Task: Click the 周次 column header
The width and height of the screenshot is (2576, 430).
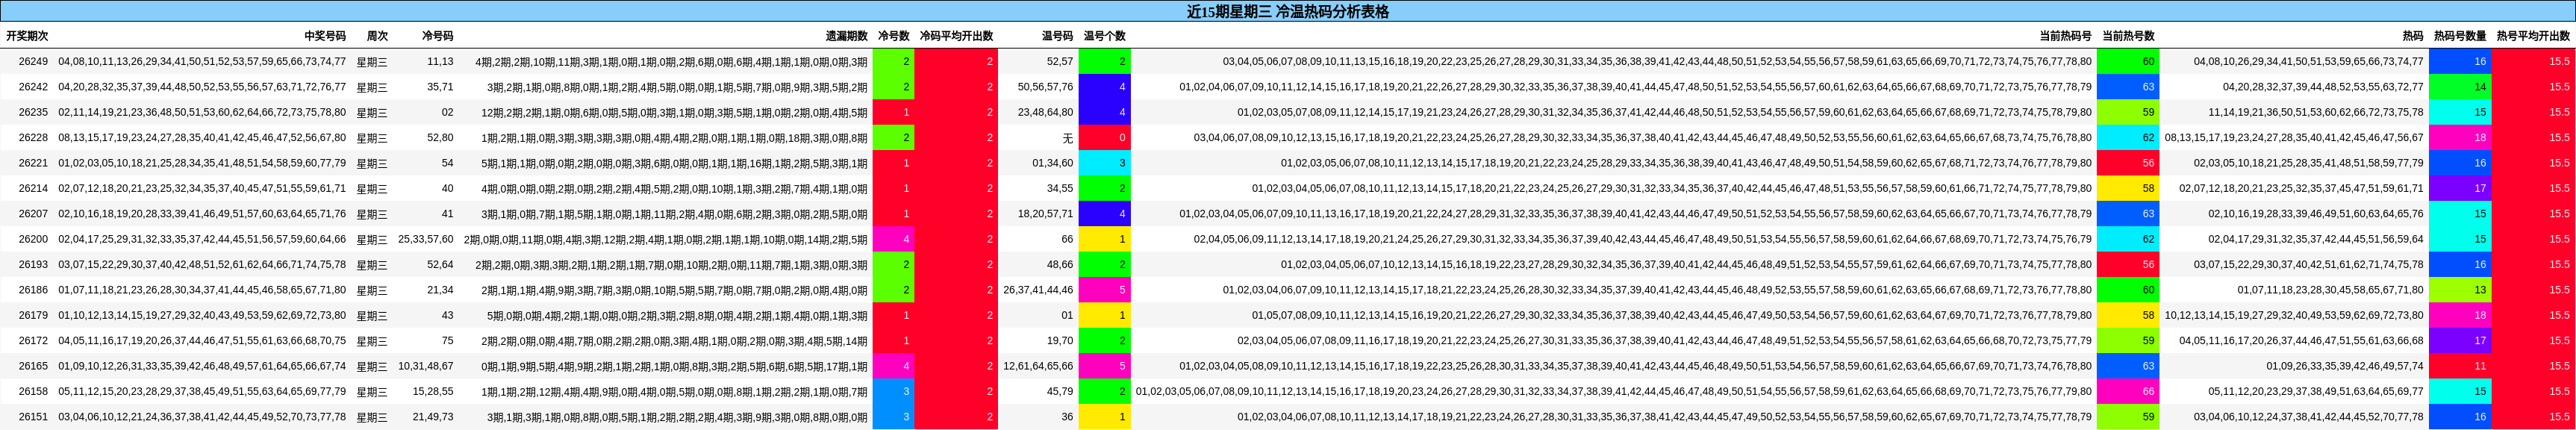Action: (x=377, y=36)
